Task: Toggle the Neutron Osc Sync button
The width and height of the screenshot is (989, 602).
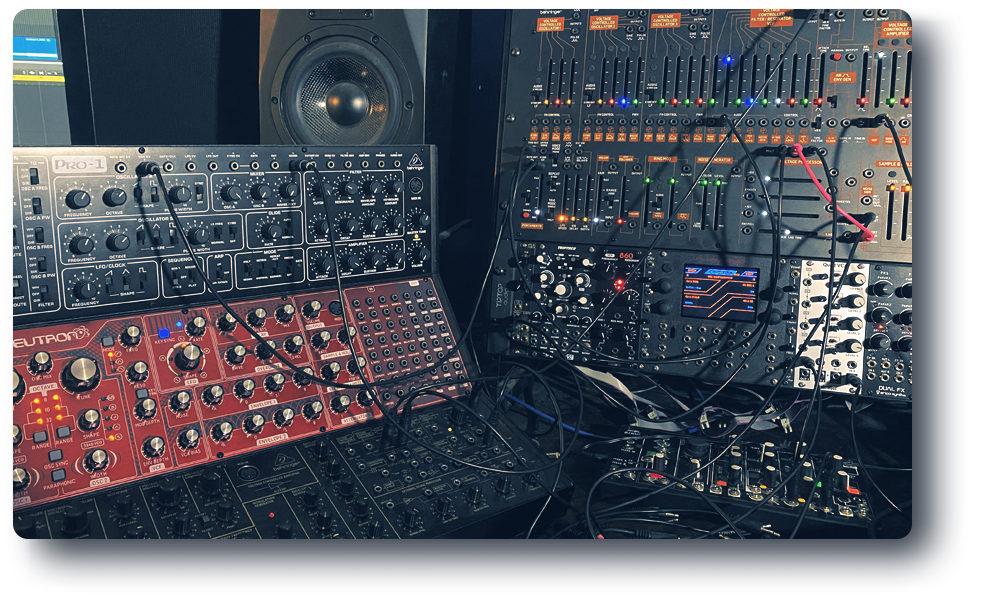Action: click(56, 456)
